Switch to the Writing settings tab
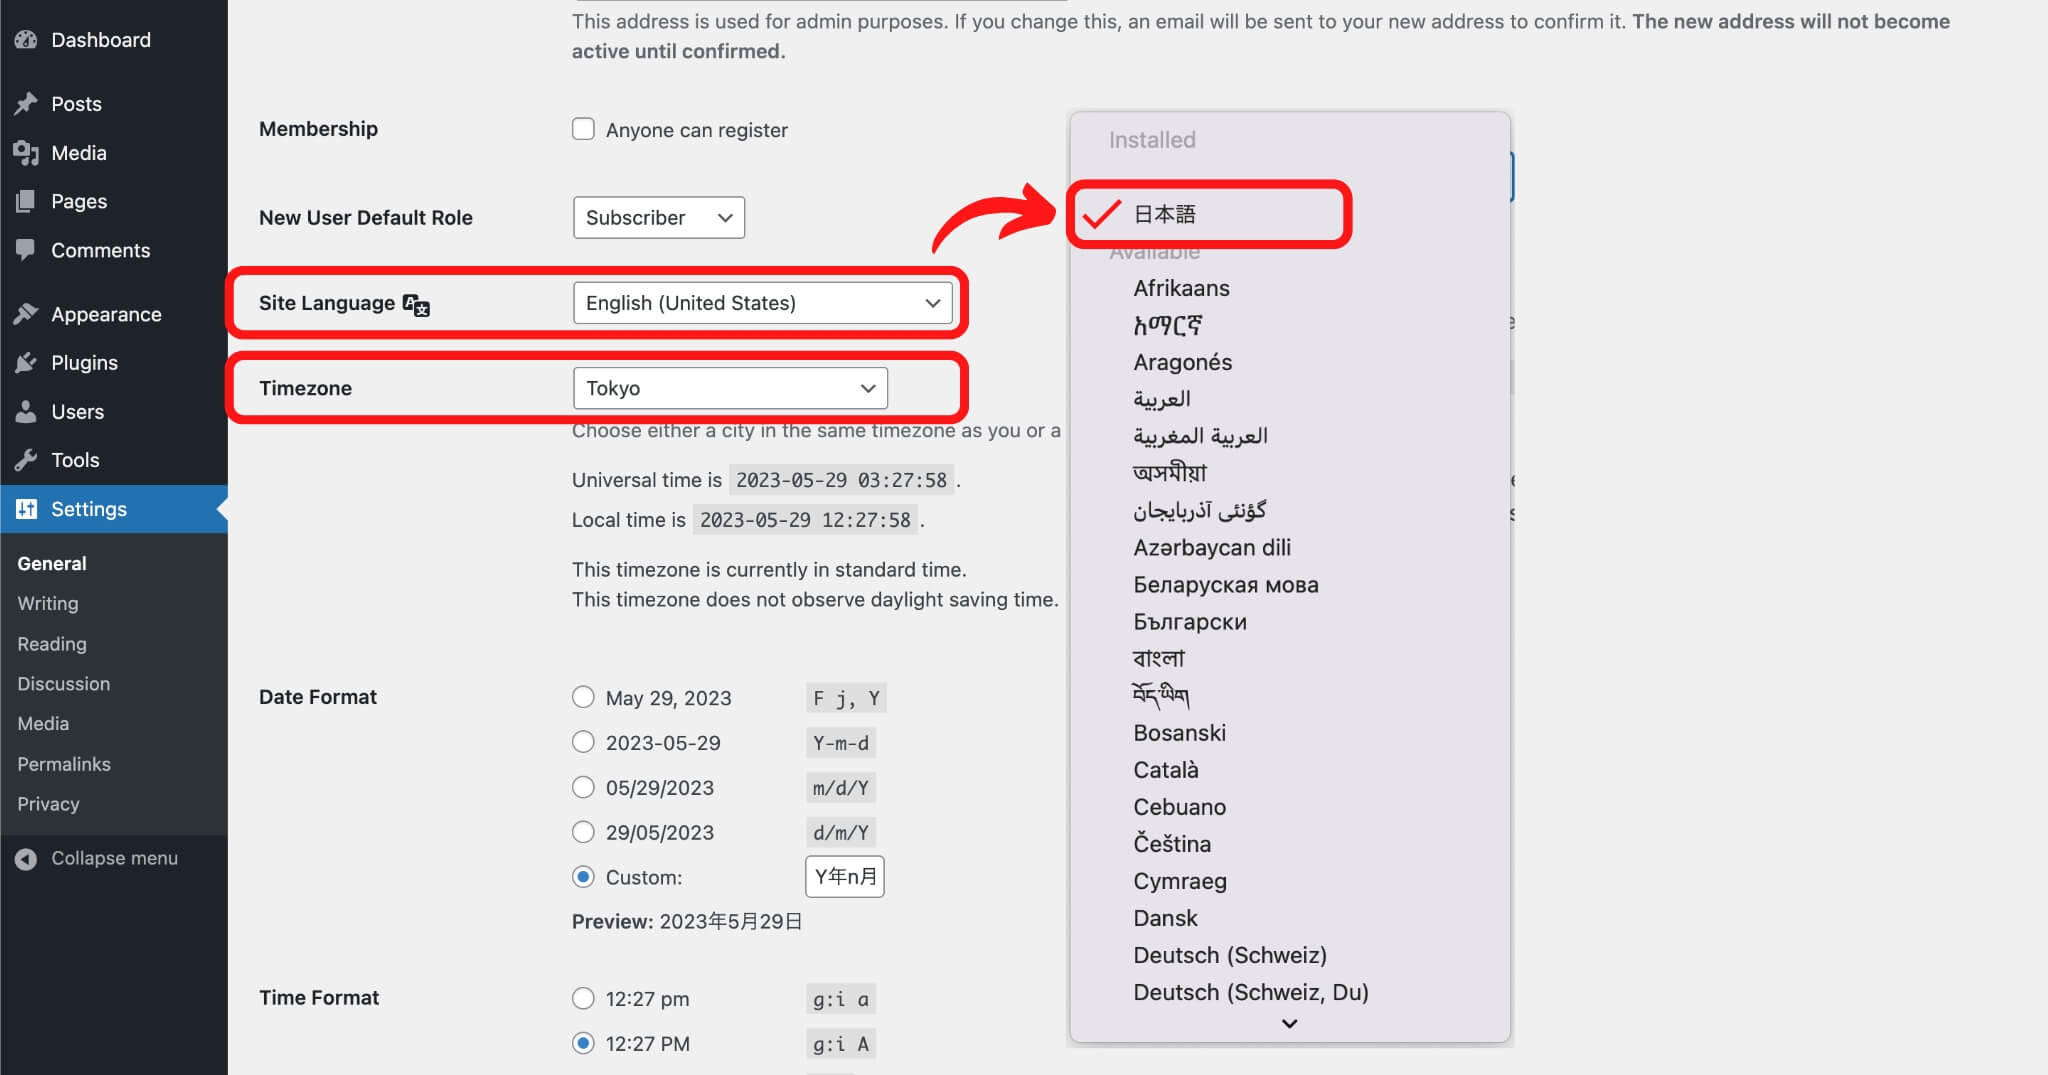The image size is (2048, 1075). (x=47, y=603)
